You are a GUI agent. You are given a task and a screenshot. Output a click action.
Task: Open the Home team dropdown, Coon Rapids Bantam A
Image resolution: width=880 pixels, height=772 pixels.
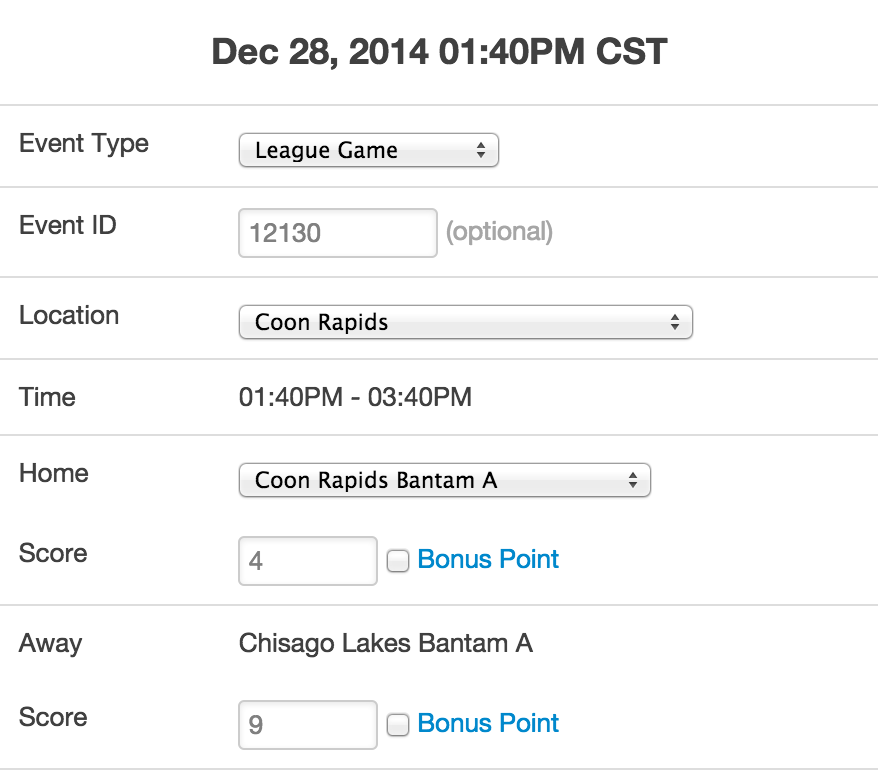(444, 480)
